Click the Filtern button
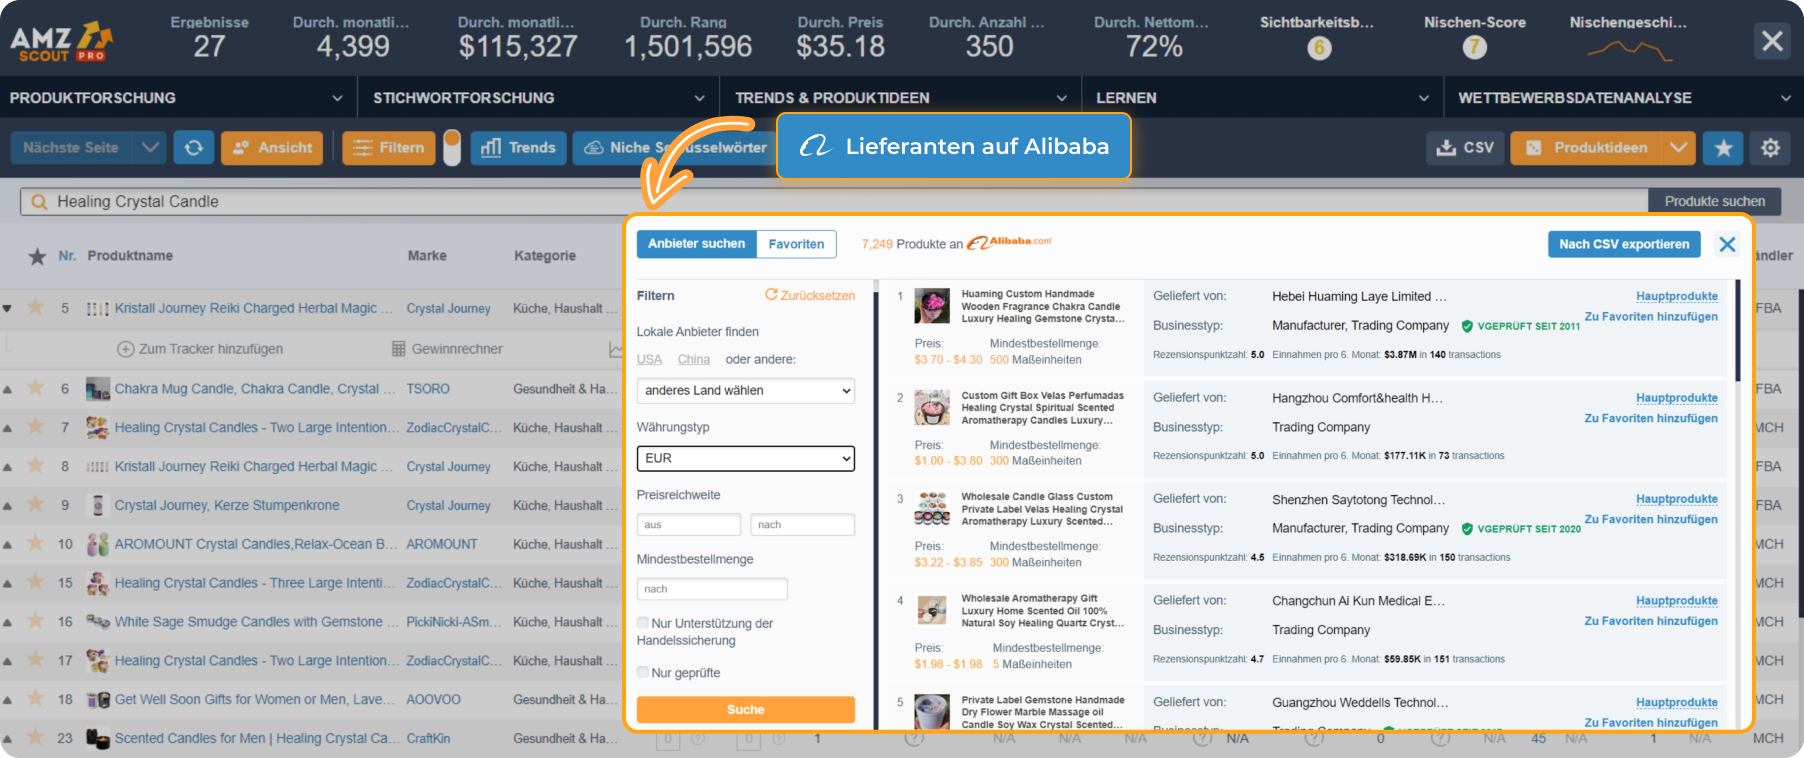 (x=389, y=147)
